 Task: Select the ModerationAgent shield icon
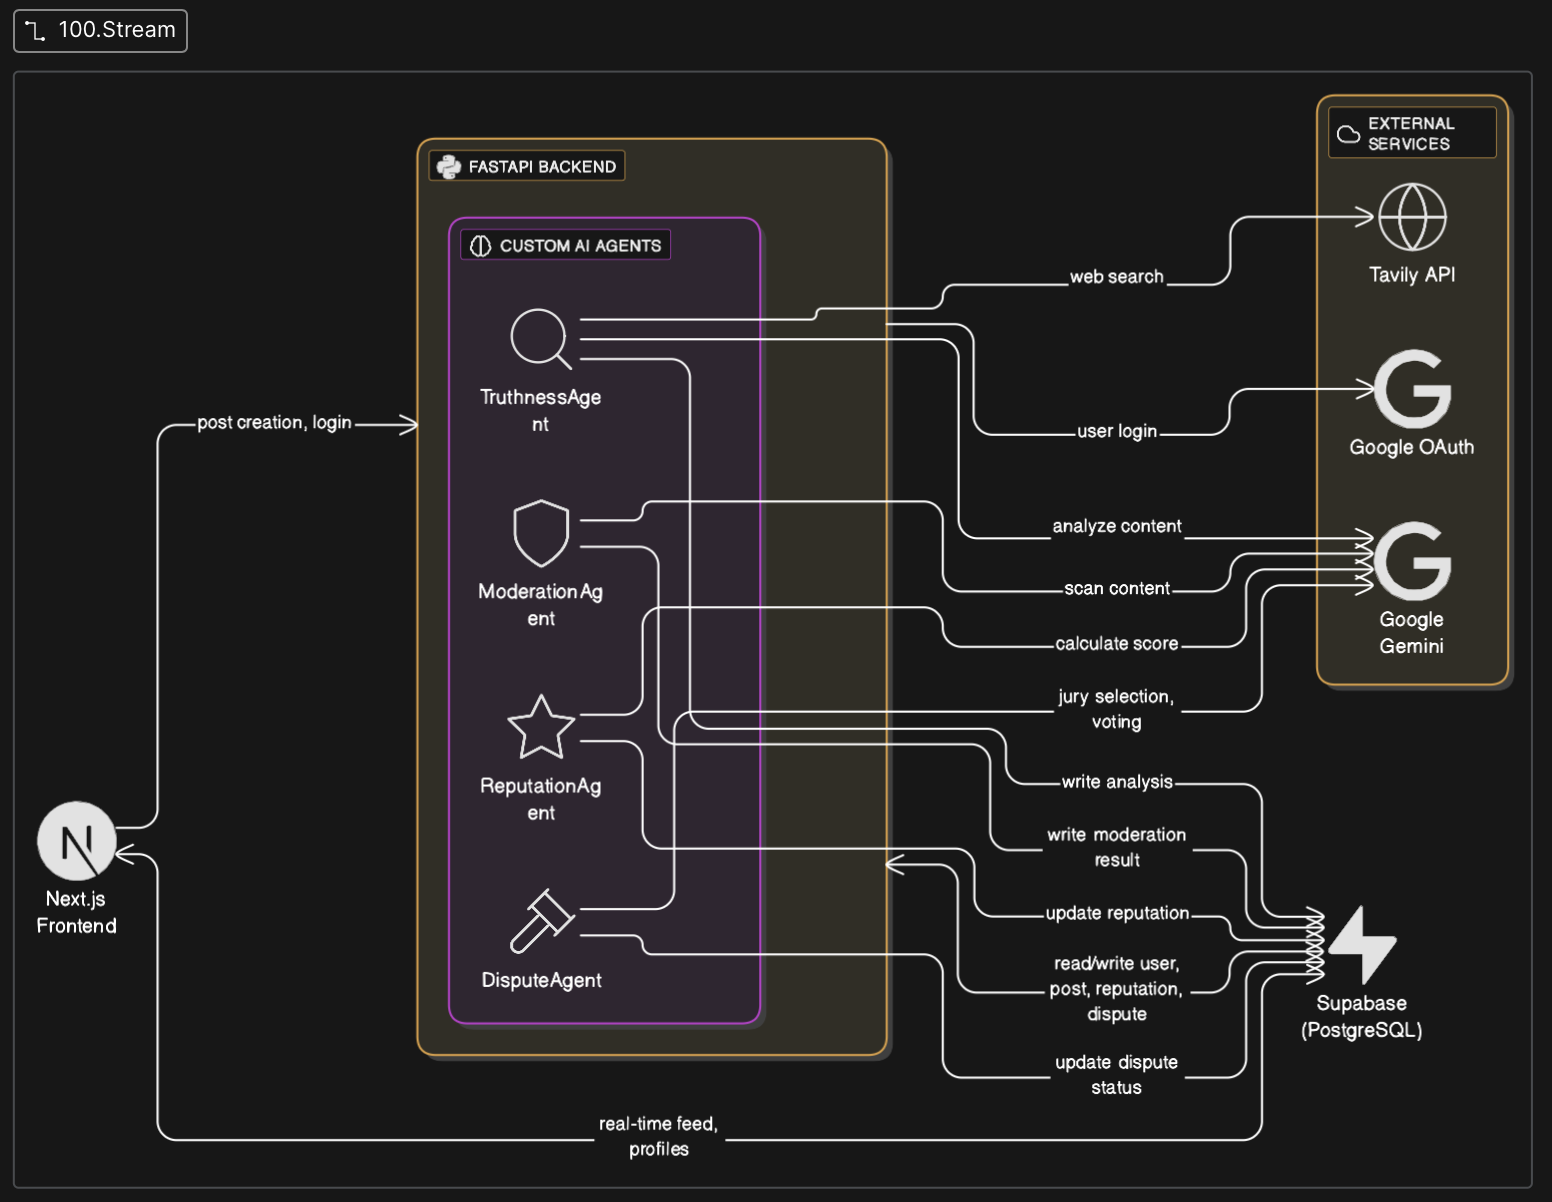[541, 533]
